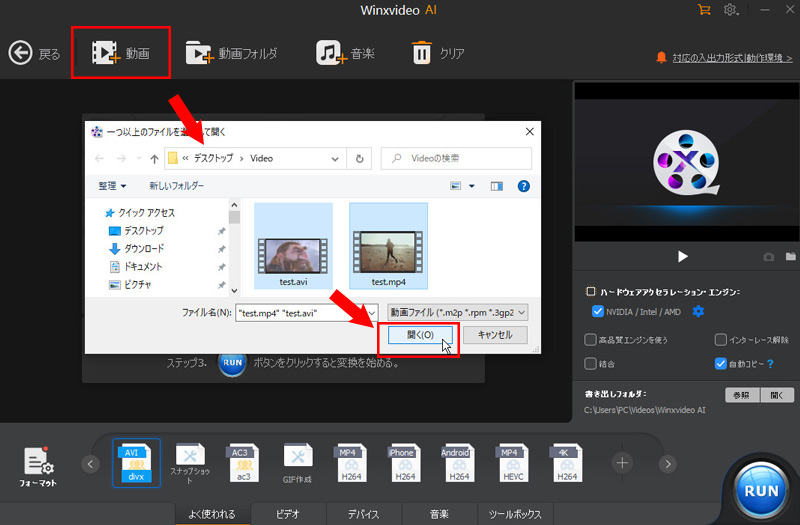Toggle NVIDIA / Intel / AMD checkbox
The height and width of the screenshot is (525, 800).
597,311
